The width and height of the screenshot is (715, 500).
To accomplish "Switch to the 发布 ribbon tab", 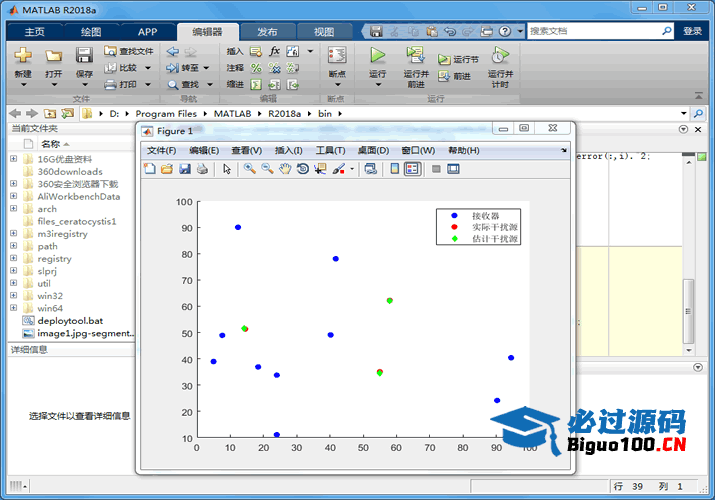I will 266,31.
